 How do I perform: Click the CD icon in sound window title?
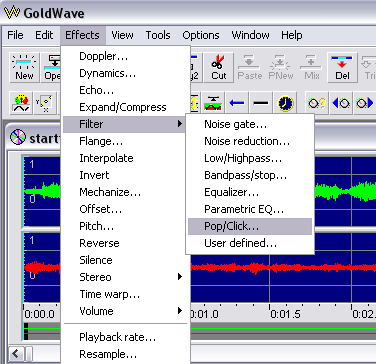17,137
